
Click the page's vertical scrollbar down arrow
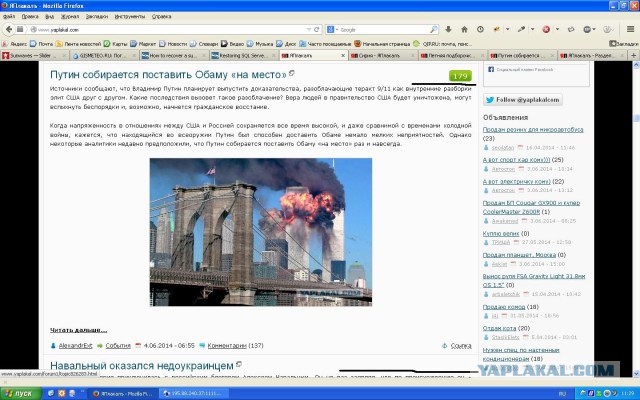636,373
